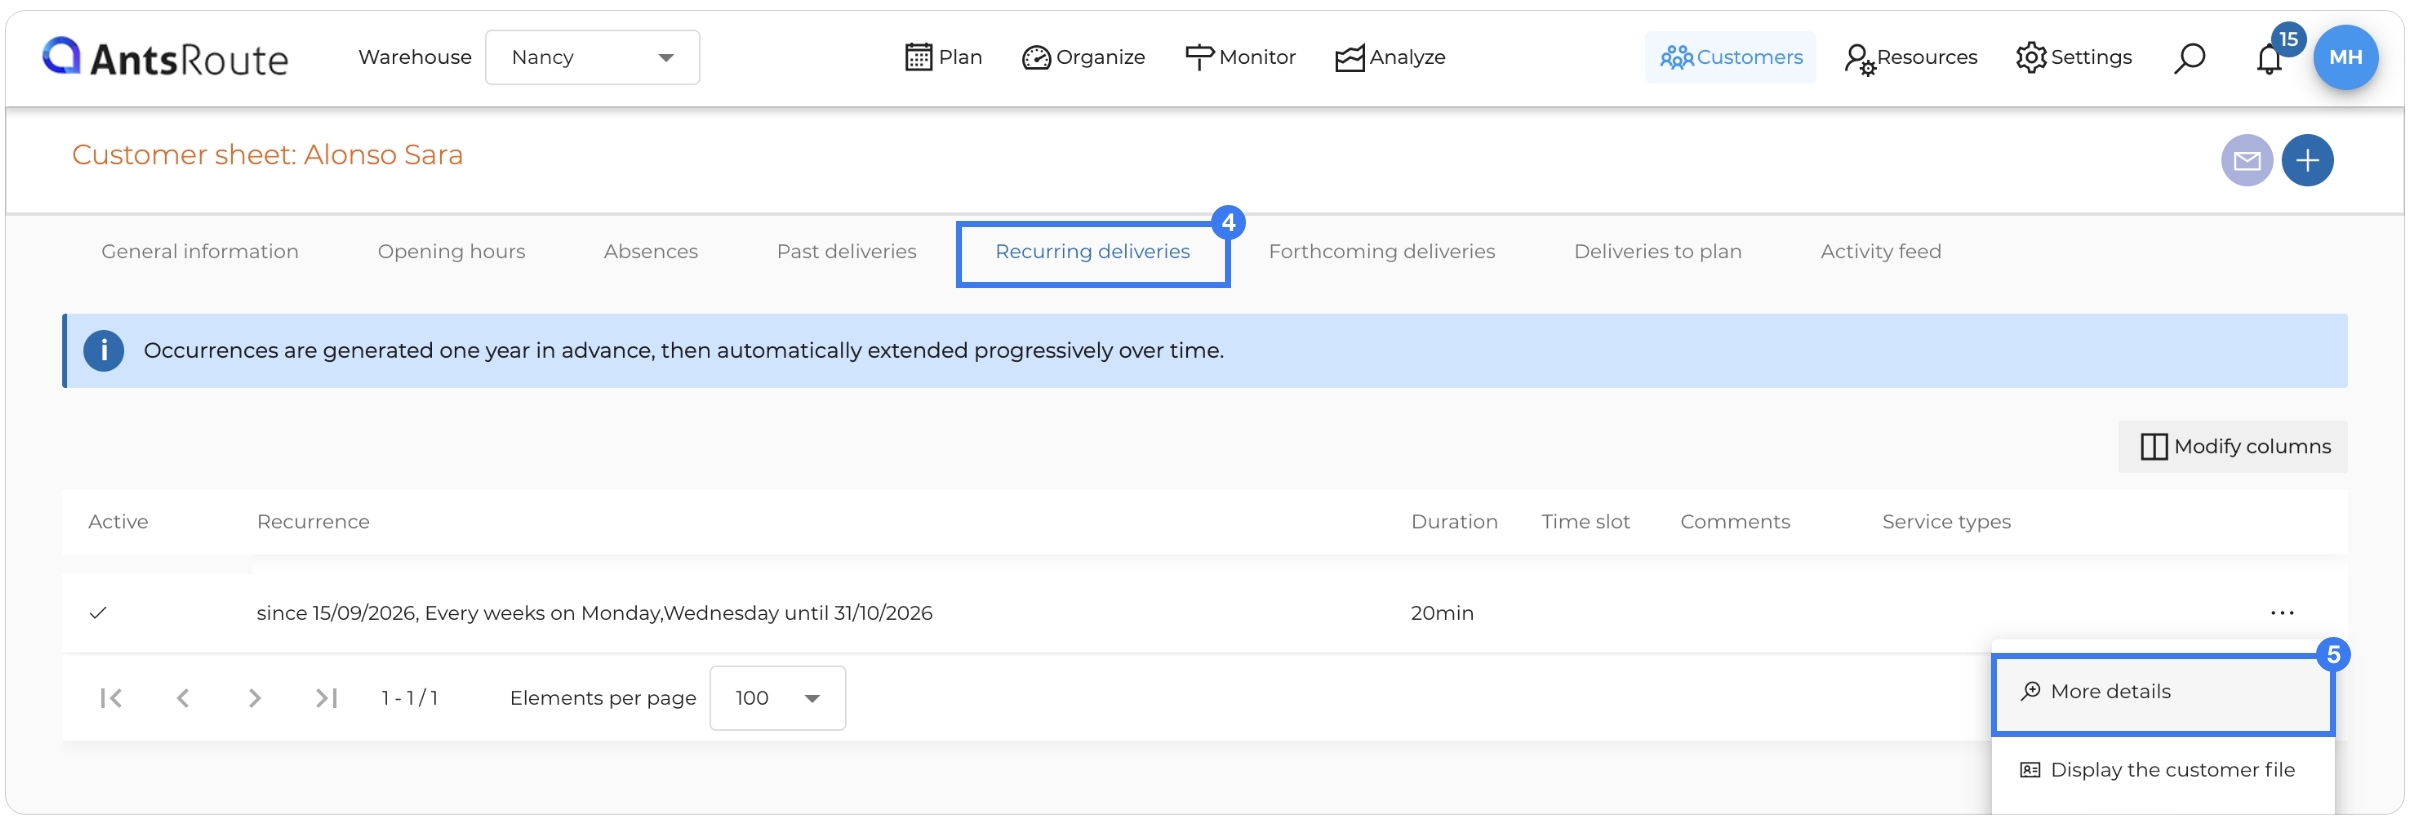Select Display the customer file
Image resolution: width=2410 pixels, height=821 pixels.
(2163, 770)
